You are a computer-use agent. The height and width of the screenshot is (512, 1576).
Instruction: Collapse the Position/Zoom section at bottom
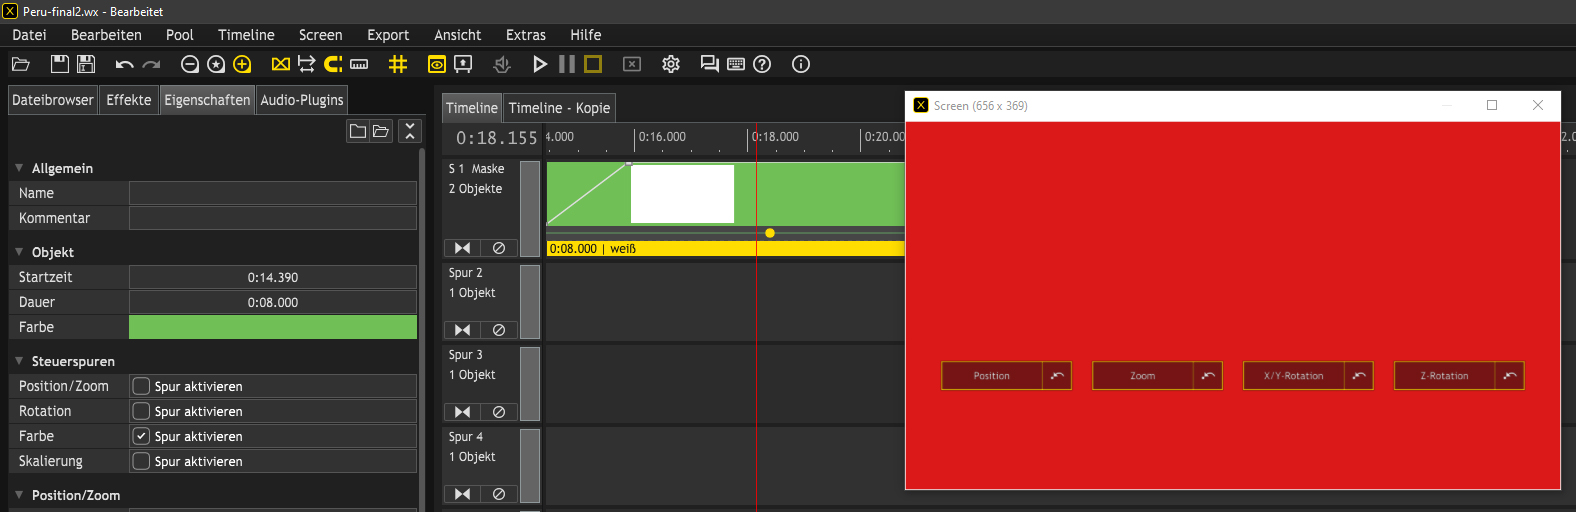tap(19, 495)
